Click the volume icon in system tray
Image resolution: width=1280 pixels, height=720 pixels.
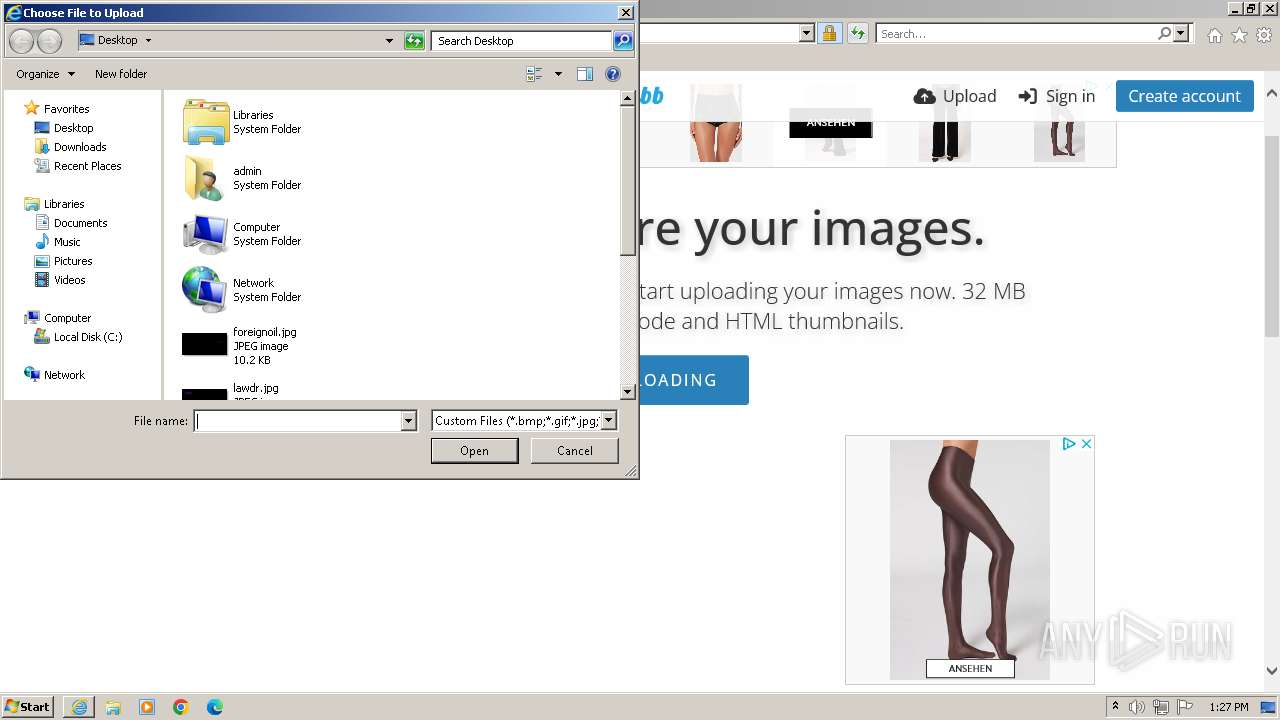[1138, 707]
